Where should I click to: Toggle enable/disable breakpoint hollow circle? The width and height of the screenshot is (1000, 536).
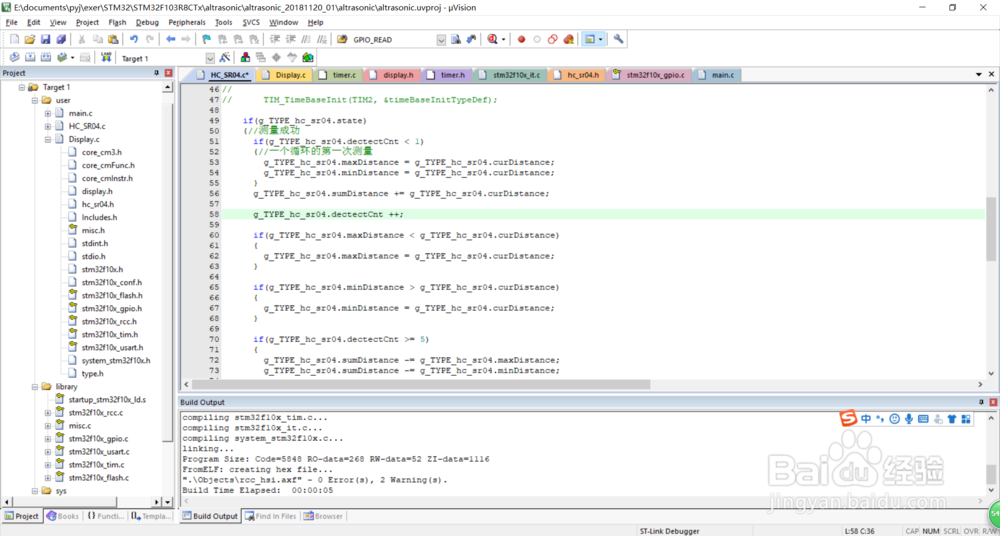click(x=536, y=40)
